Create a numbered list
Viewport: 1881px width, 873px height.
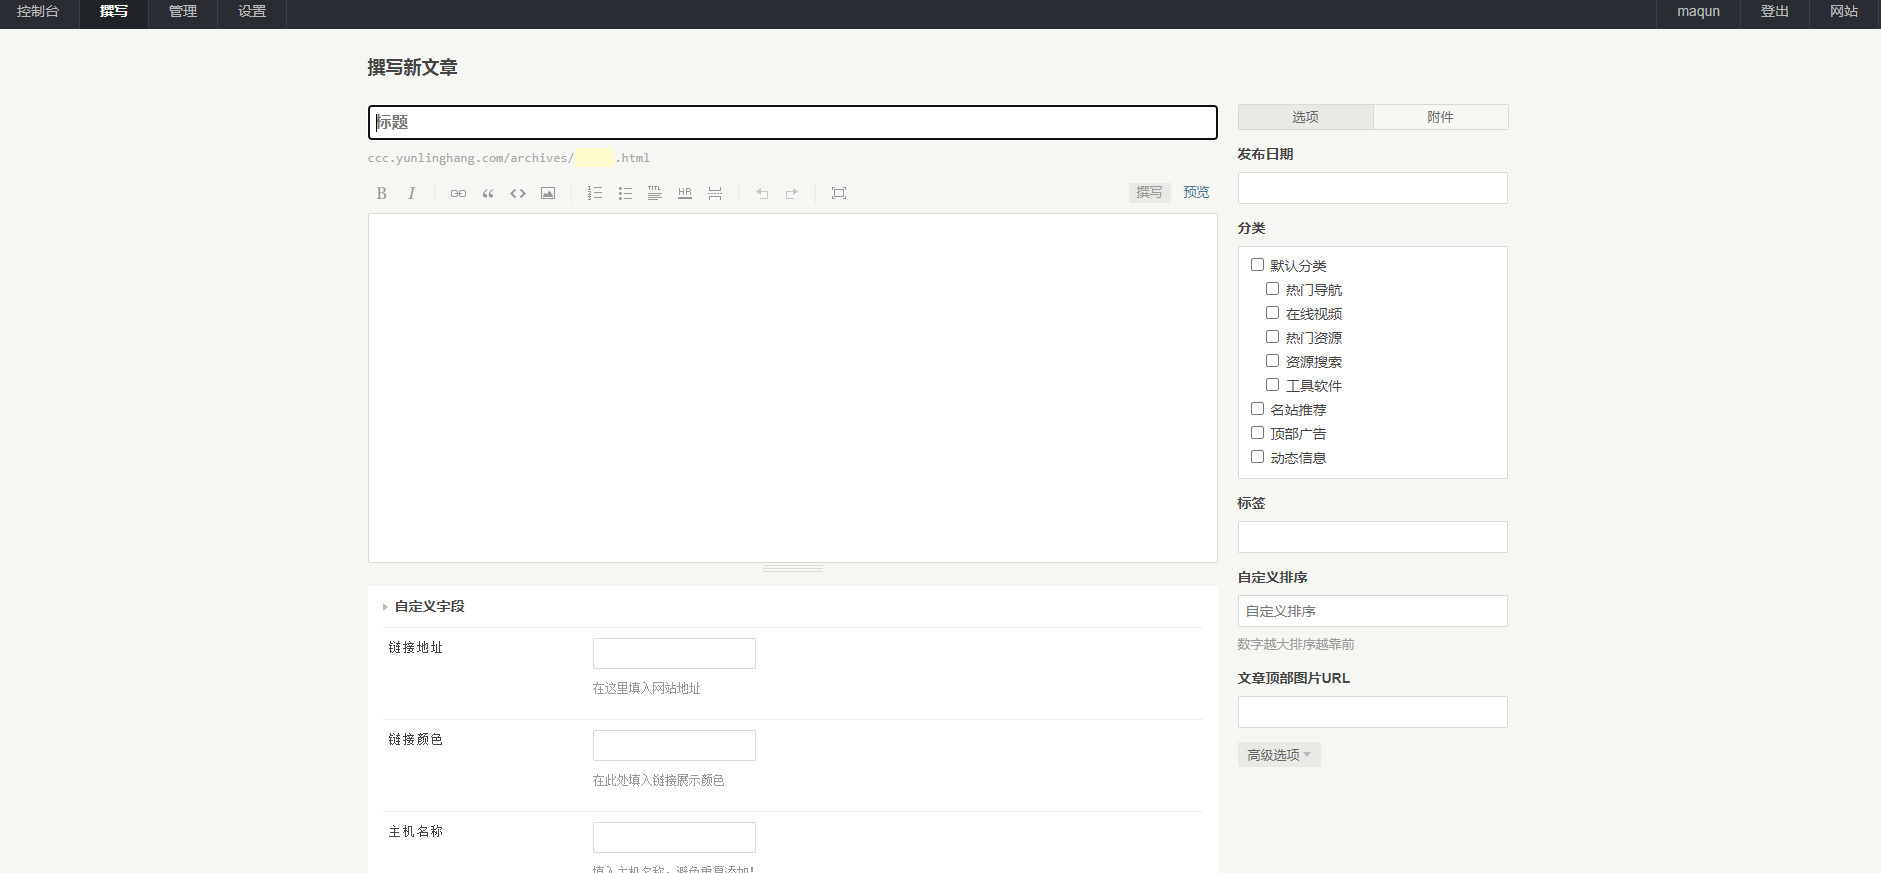pyautogui.click(x=595, y=193)
